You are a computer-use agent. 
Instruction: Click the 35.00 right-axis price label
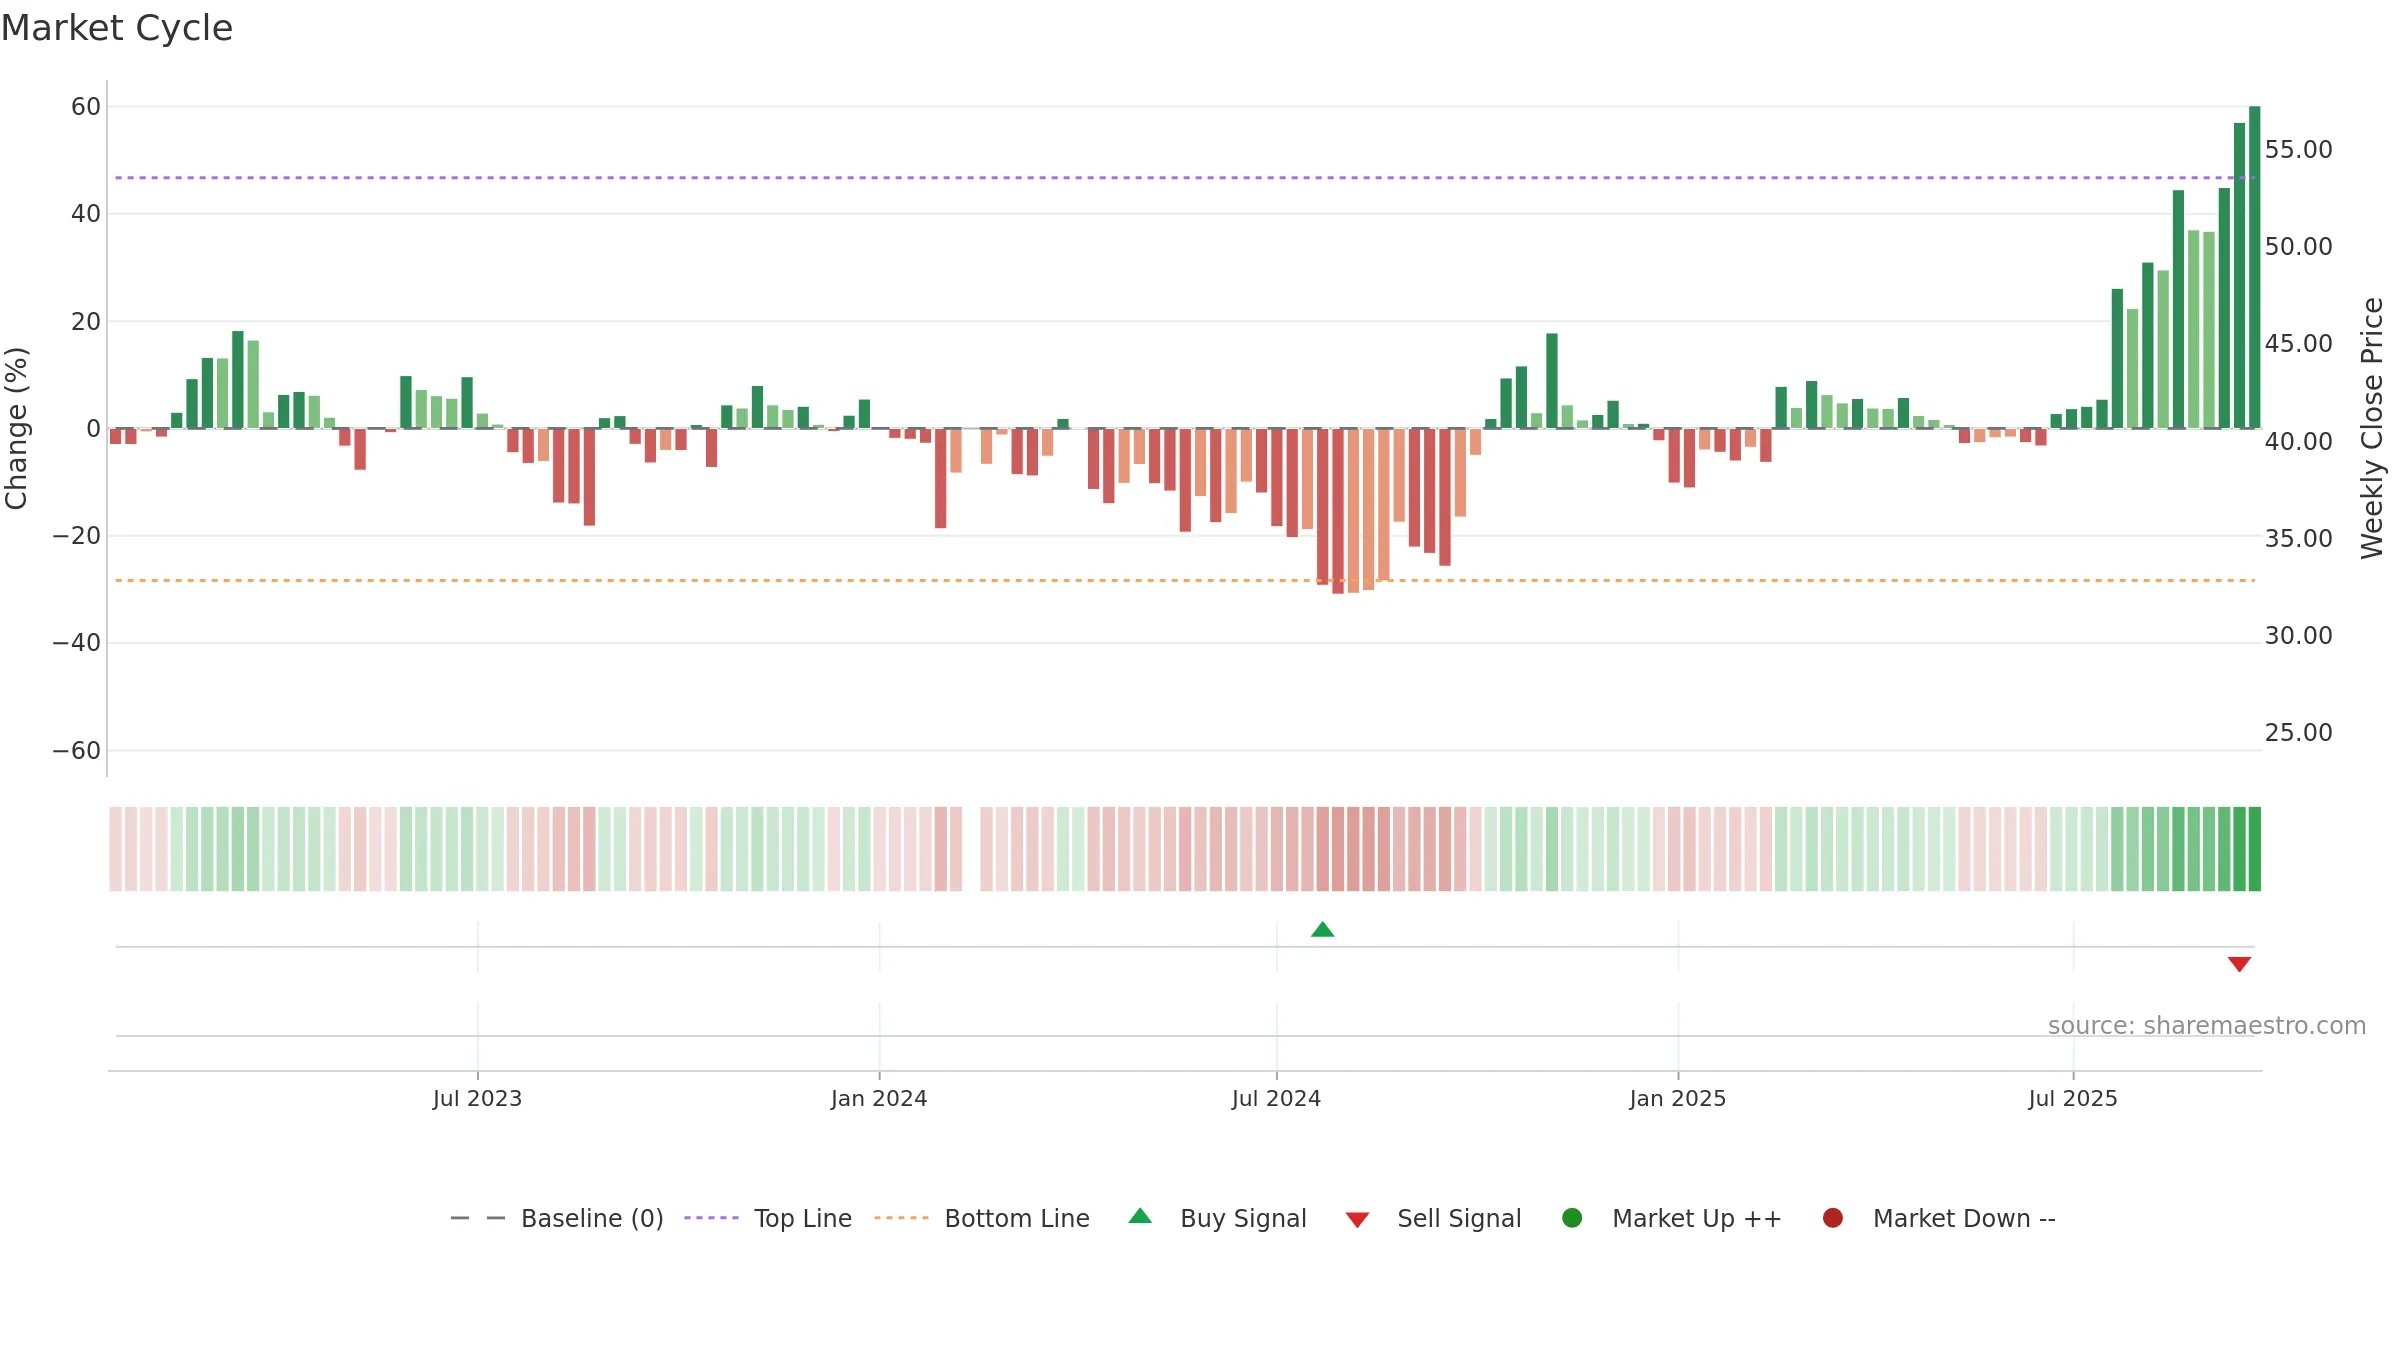click(x=2298, y=539)
